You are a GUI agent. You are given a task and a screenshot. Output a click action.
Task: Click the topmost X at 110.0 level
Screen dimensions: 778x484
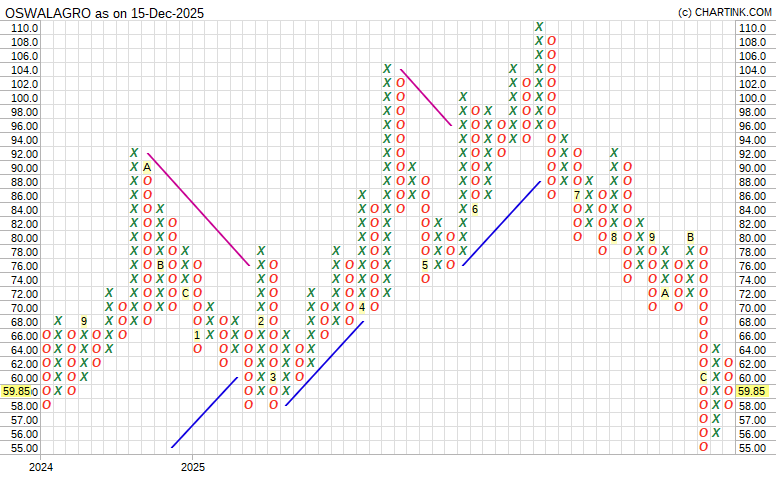tap(539, 27)
